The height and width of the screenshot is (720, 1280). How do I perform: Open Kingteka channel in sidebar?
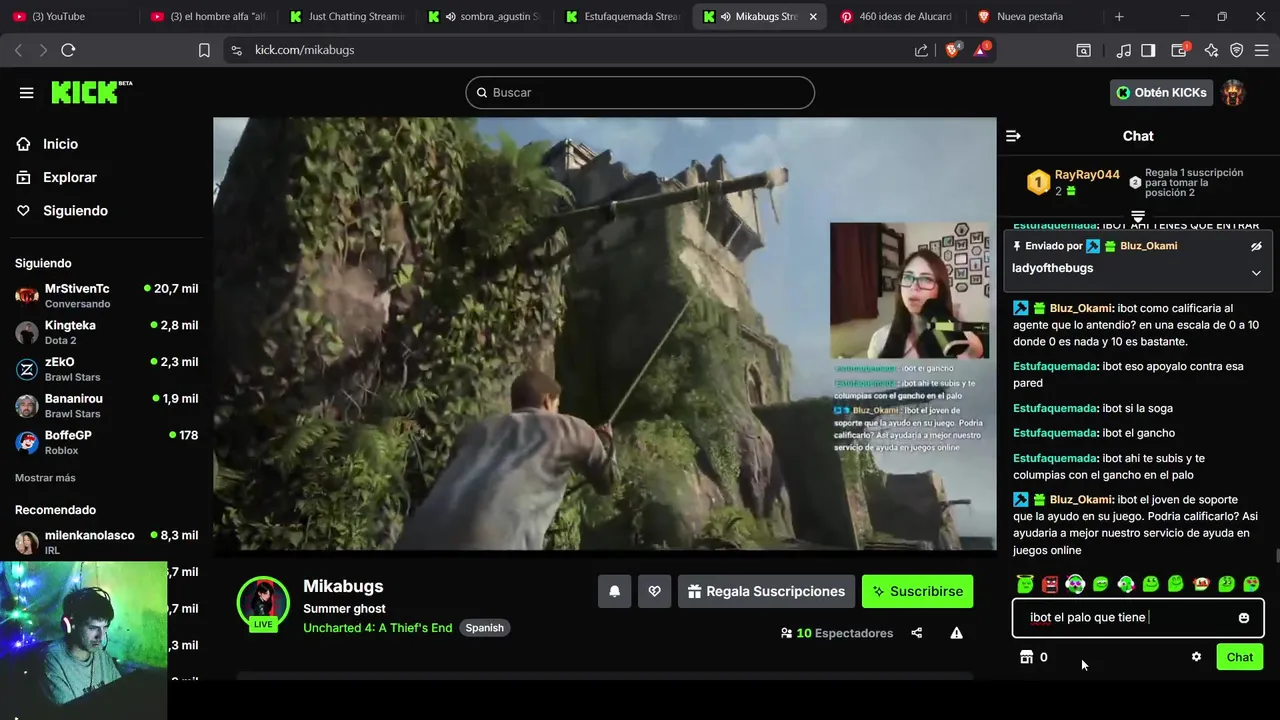107,332
